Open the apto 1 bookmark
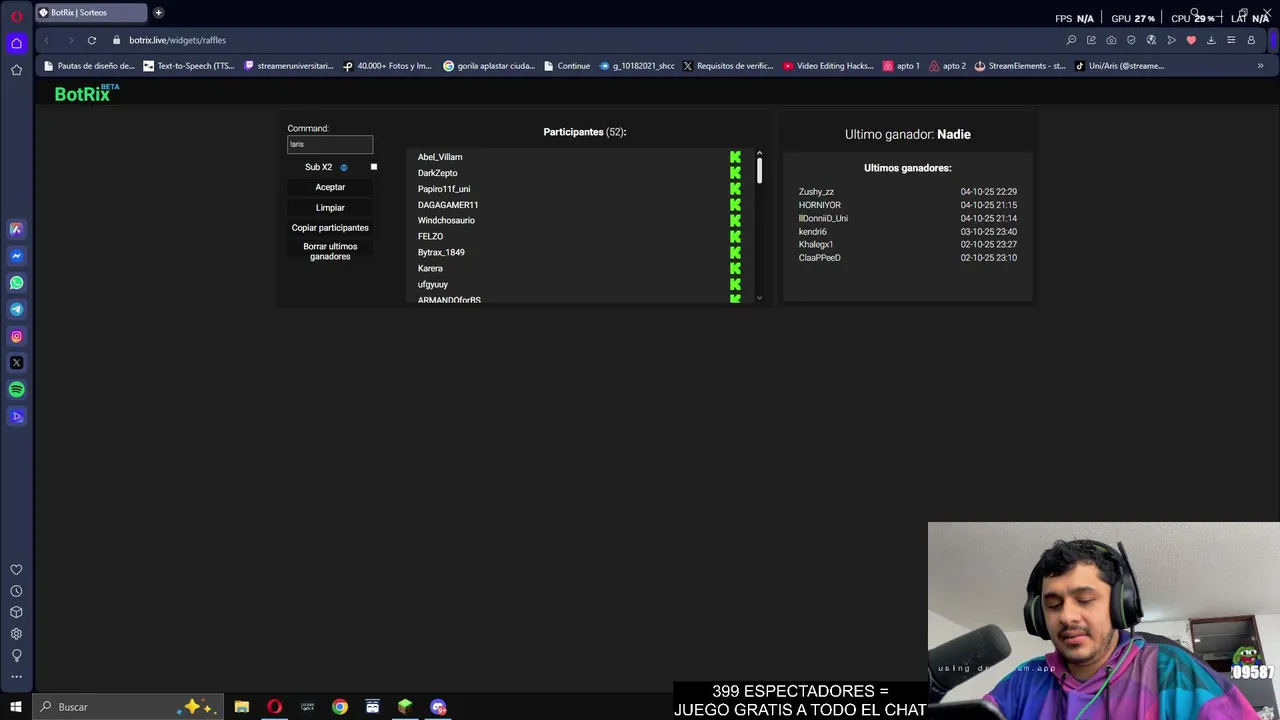Image resolution: width=1280 pixels, height=720 pixels. 901,66
